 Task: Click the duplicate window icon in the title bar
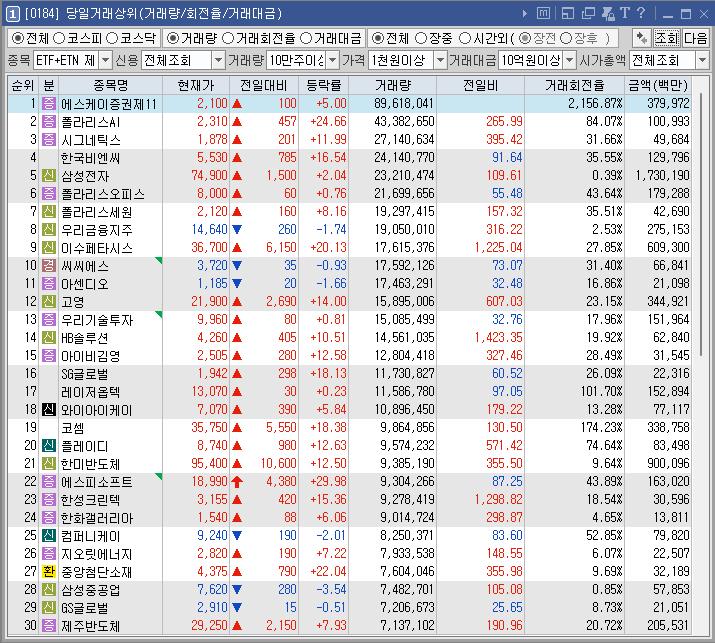click(x=588, y=14)
